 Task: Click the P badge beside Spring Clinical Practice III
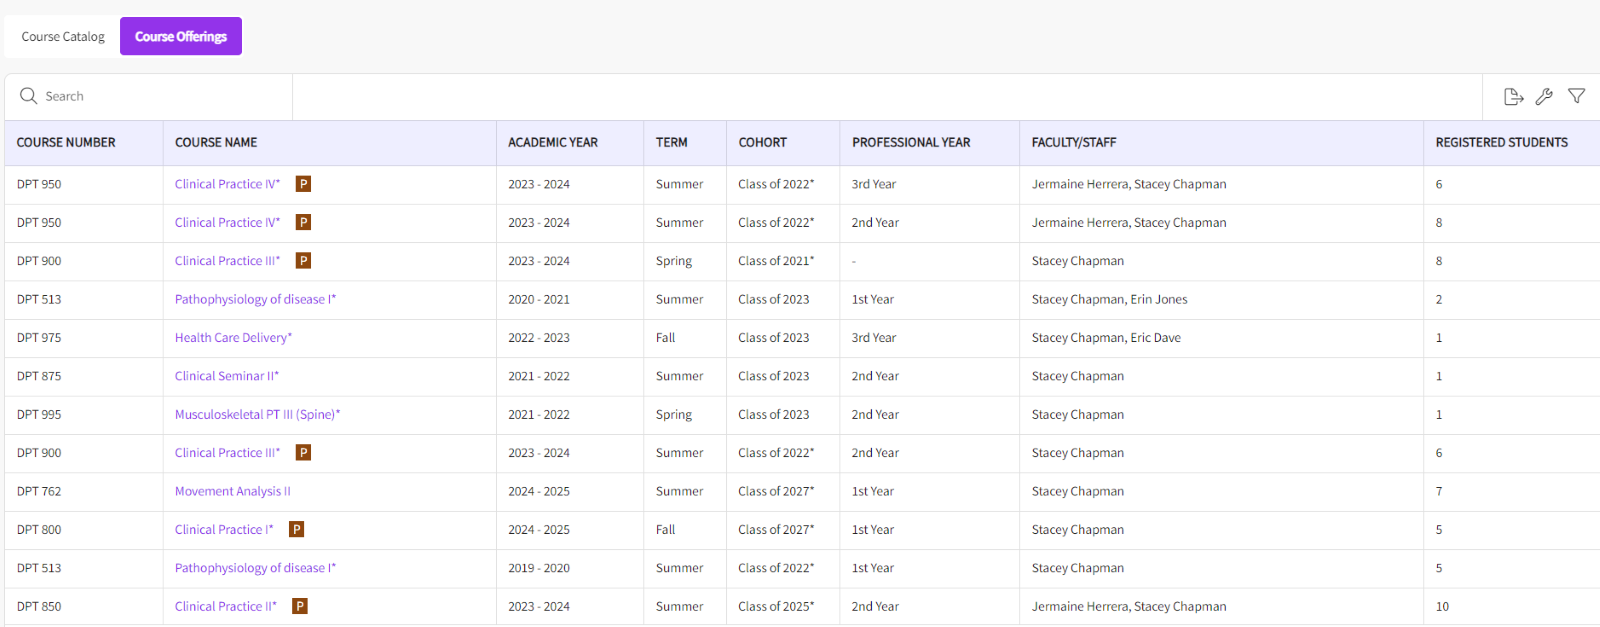coord(303,261)
